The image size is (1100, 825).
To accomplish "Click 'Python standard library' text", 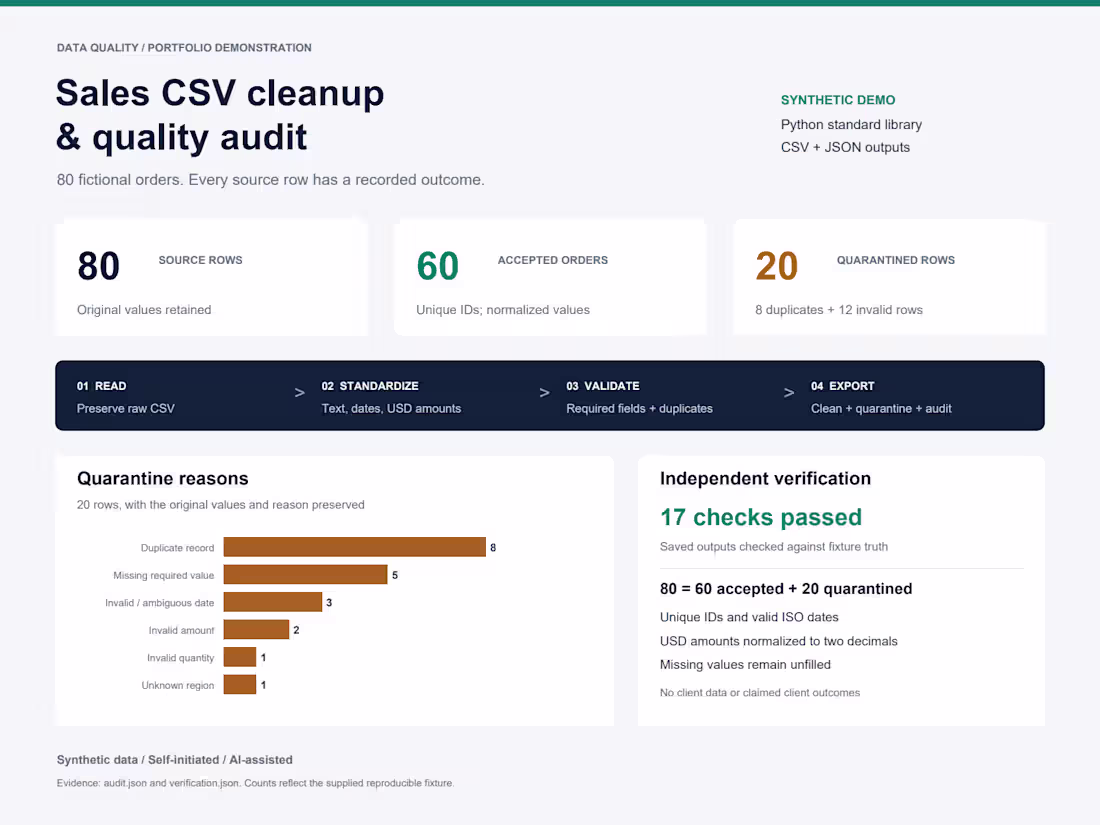I will point(851,125).
